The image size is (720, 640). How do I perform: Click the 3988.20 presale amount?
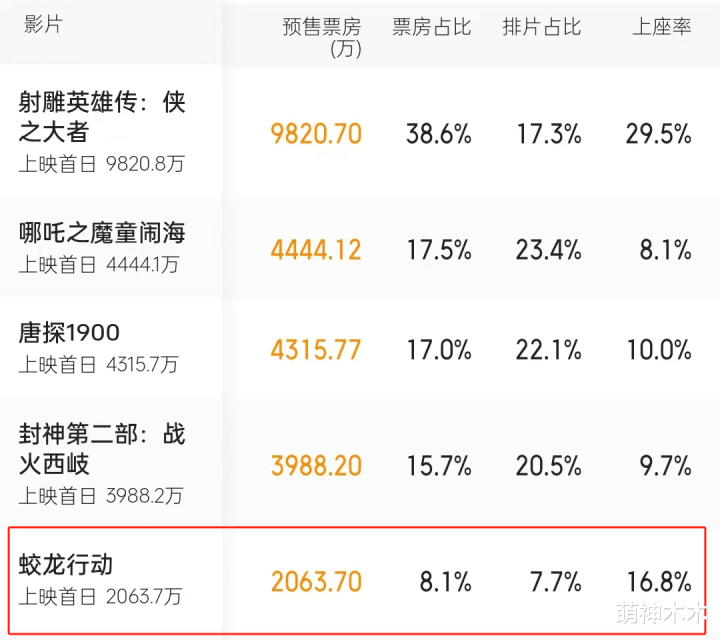pos(316,465)
